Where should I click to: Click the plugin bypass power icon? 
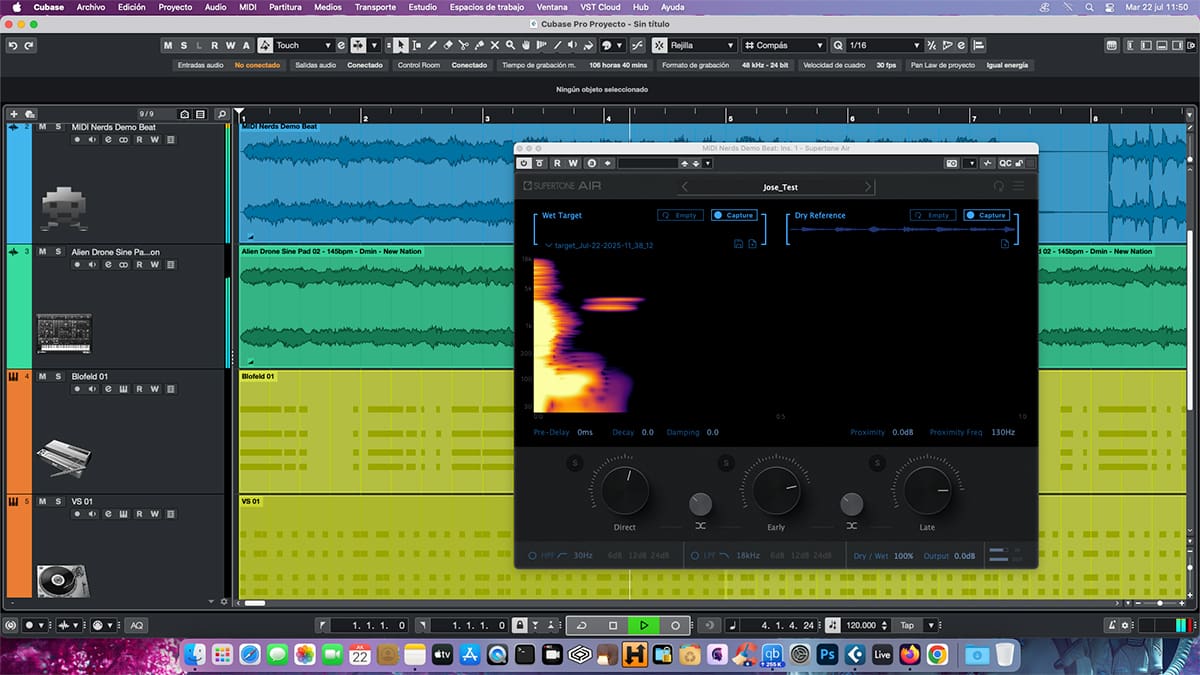[x=524, y=163]
